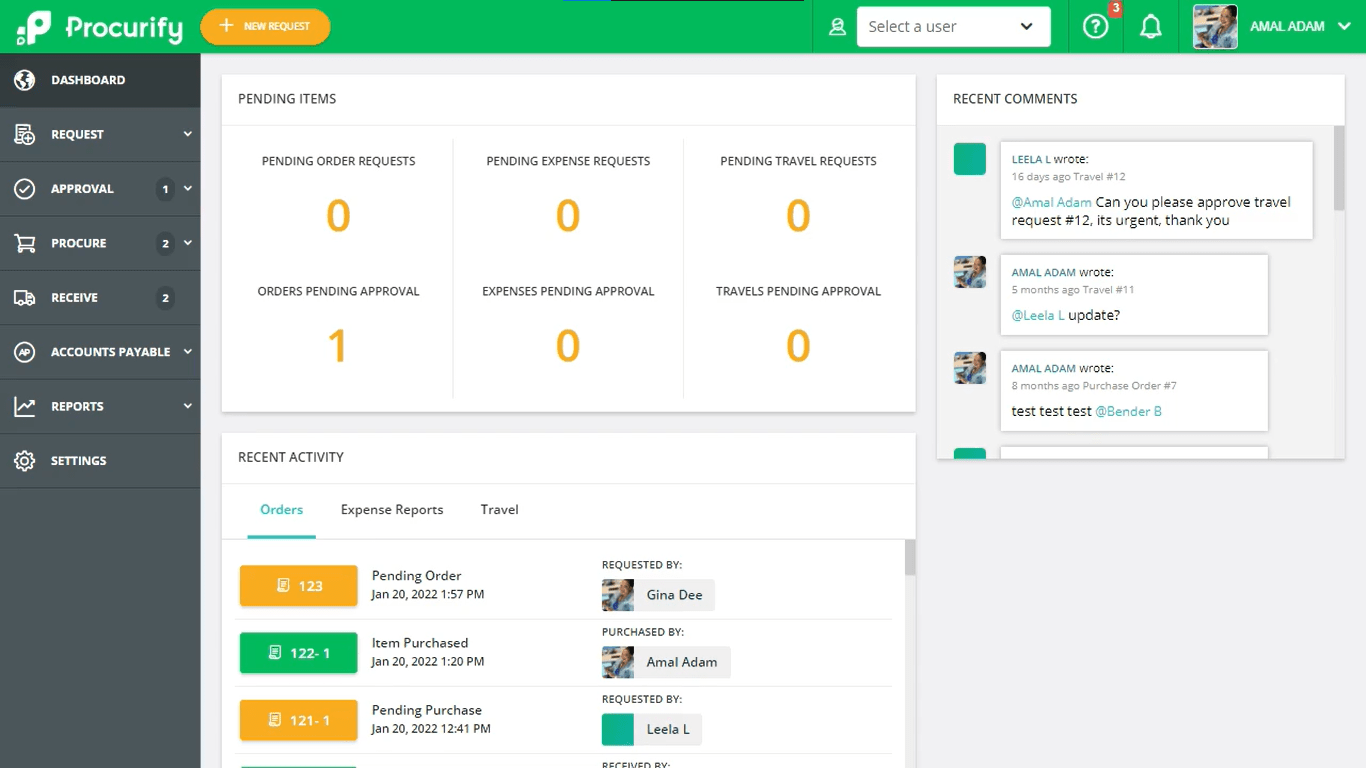Click the Procure shopping cart icon
Screen dimensions: 1366x768
point(25,243)
